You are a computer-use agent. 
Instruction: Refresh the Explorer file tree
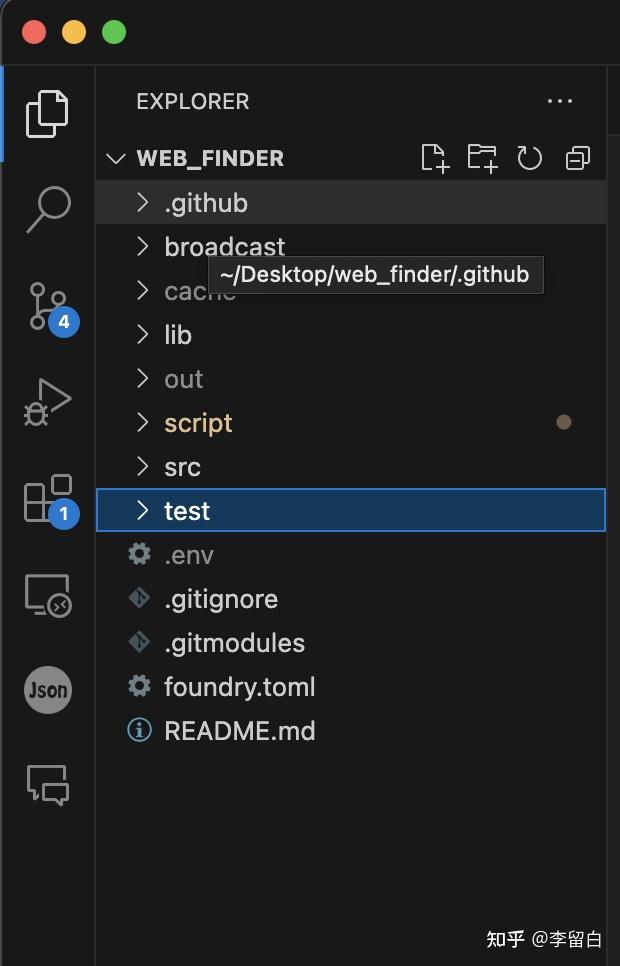[x=529, y=158]
